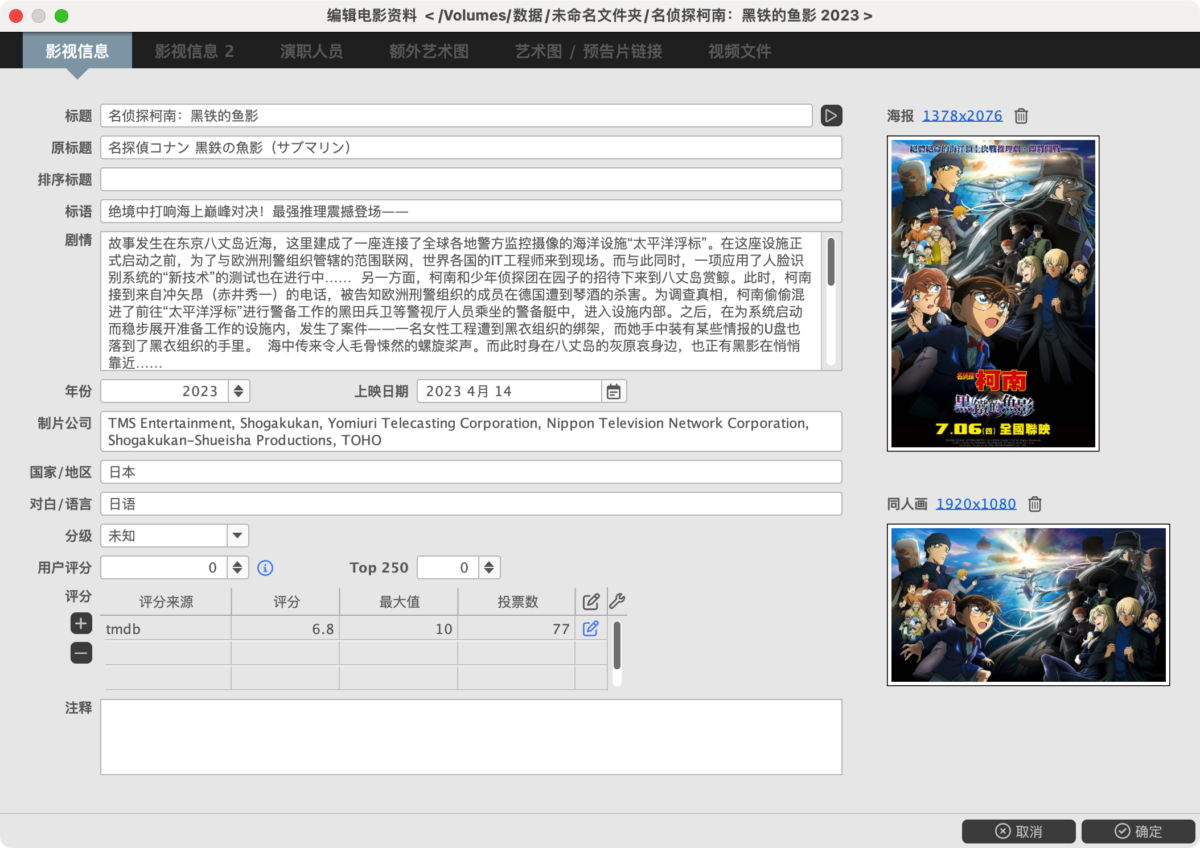
Task: Click the movie poster thumbnail
Action: tap(993, 293)
